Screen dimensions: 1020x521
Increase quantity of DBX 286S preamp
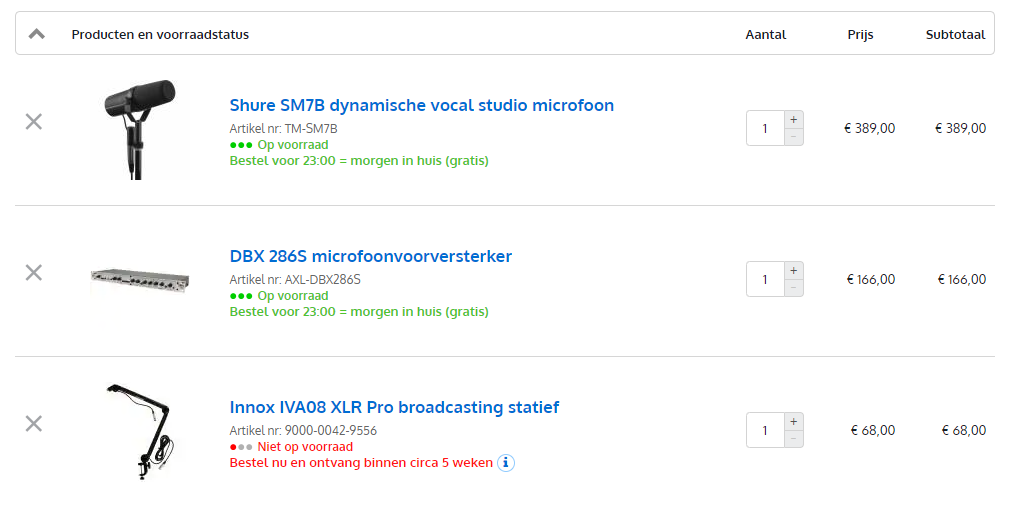(x=794, y=270)
